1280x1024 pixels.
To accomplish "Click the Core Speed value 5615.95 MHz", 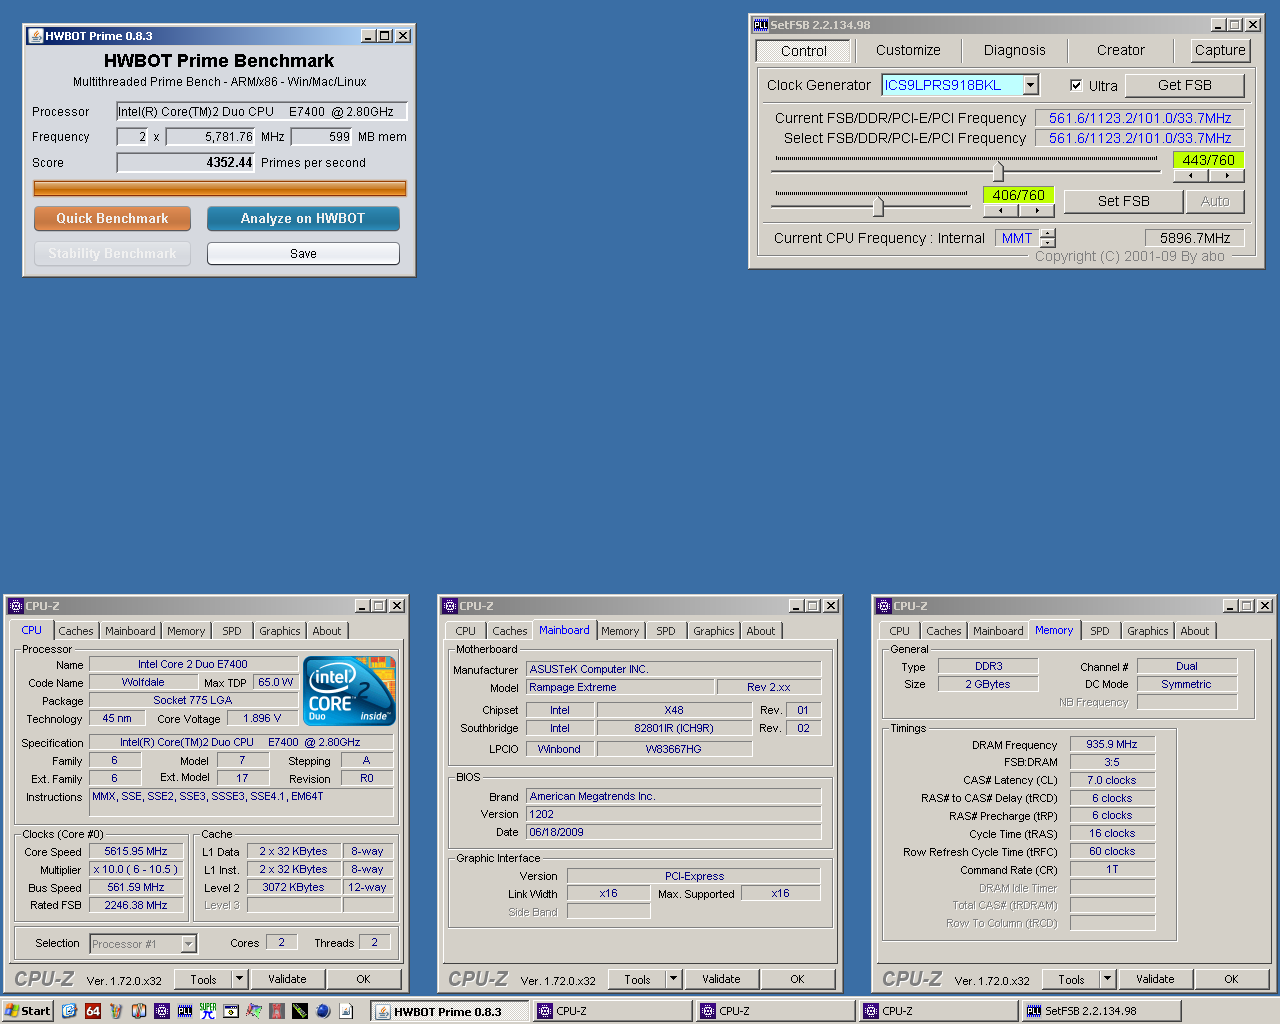I will pyautogui.click(x=136, y=852).
